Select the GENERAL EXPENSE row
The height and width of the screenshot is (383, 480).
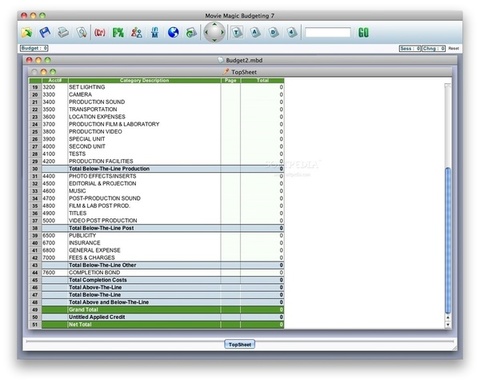[156, 250]
